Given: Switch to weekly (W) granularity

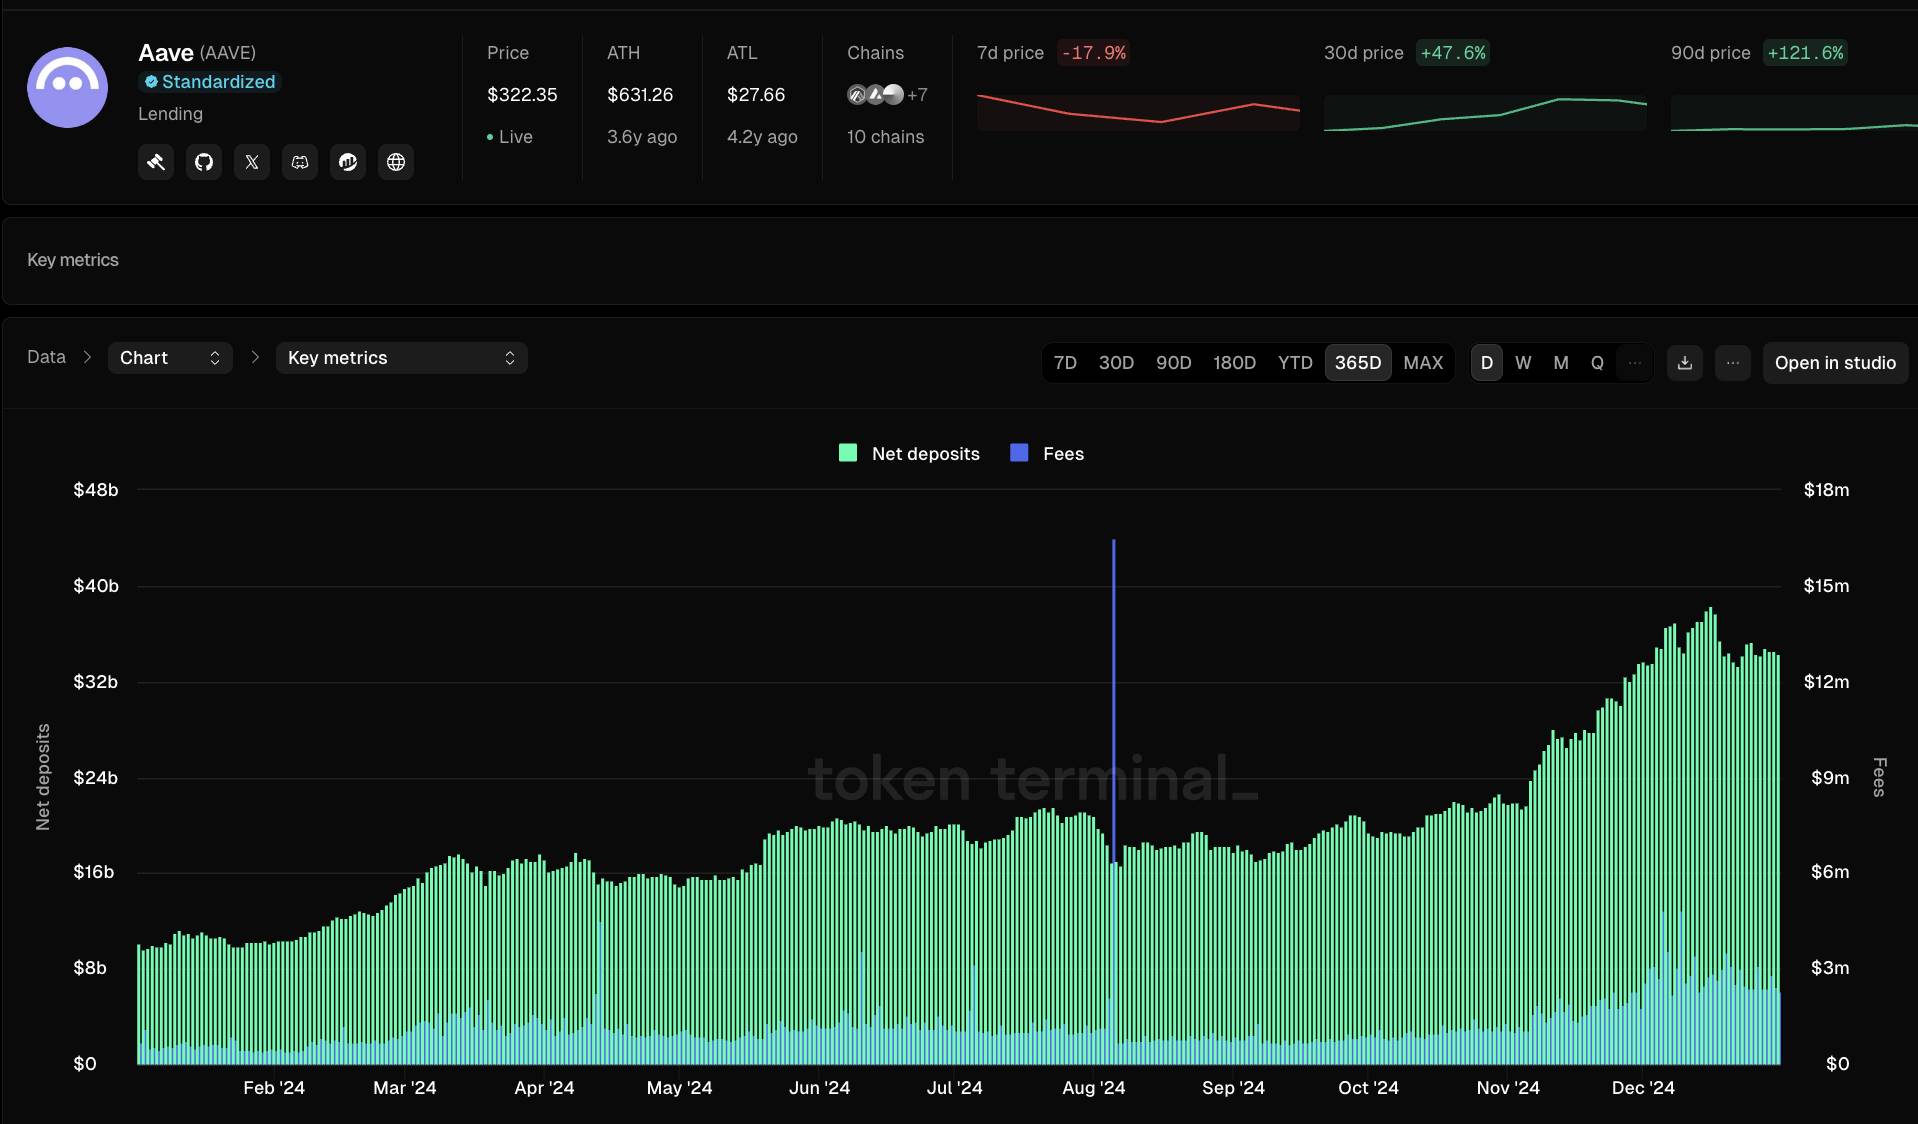Looking at the screenshot, I should (x=1523, y=363).
